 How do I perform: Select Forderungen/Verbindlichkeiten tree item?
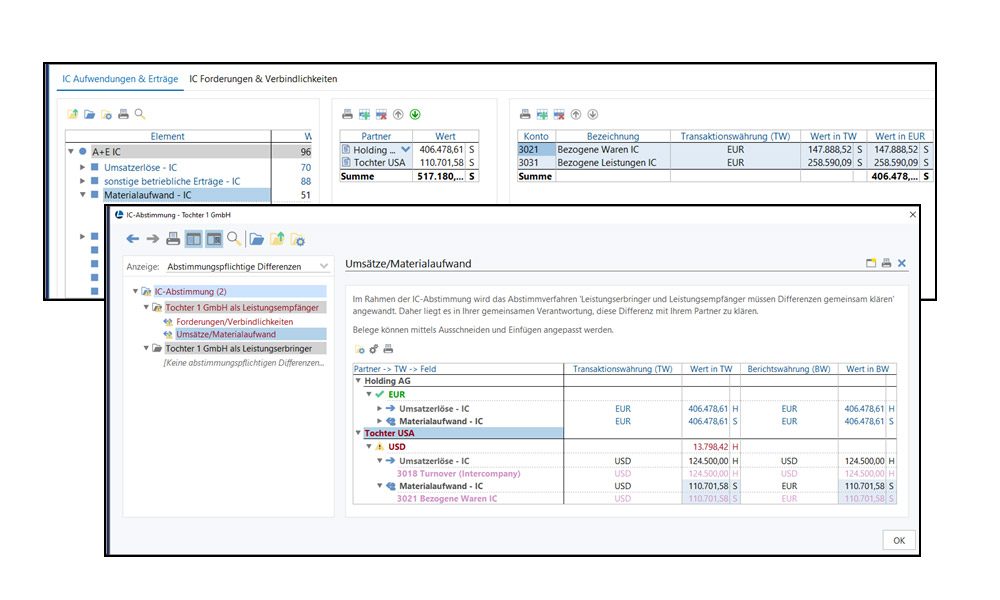[235, 322]
